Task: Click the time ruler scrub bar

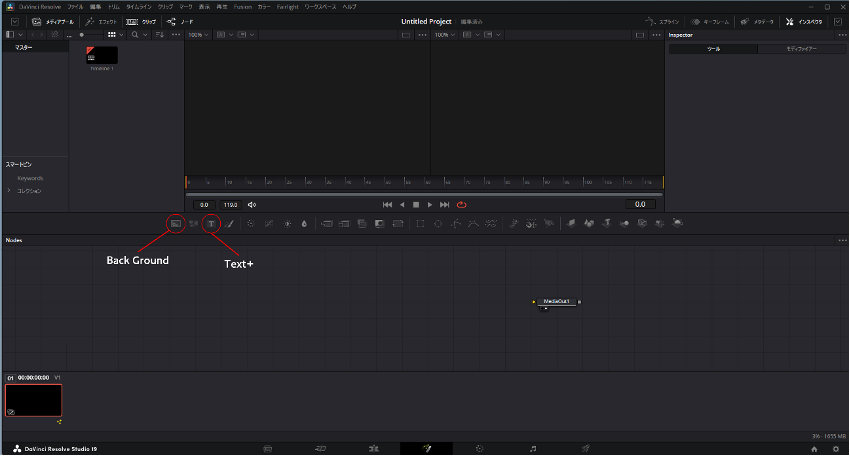Action: coord(424,183)
